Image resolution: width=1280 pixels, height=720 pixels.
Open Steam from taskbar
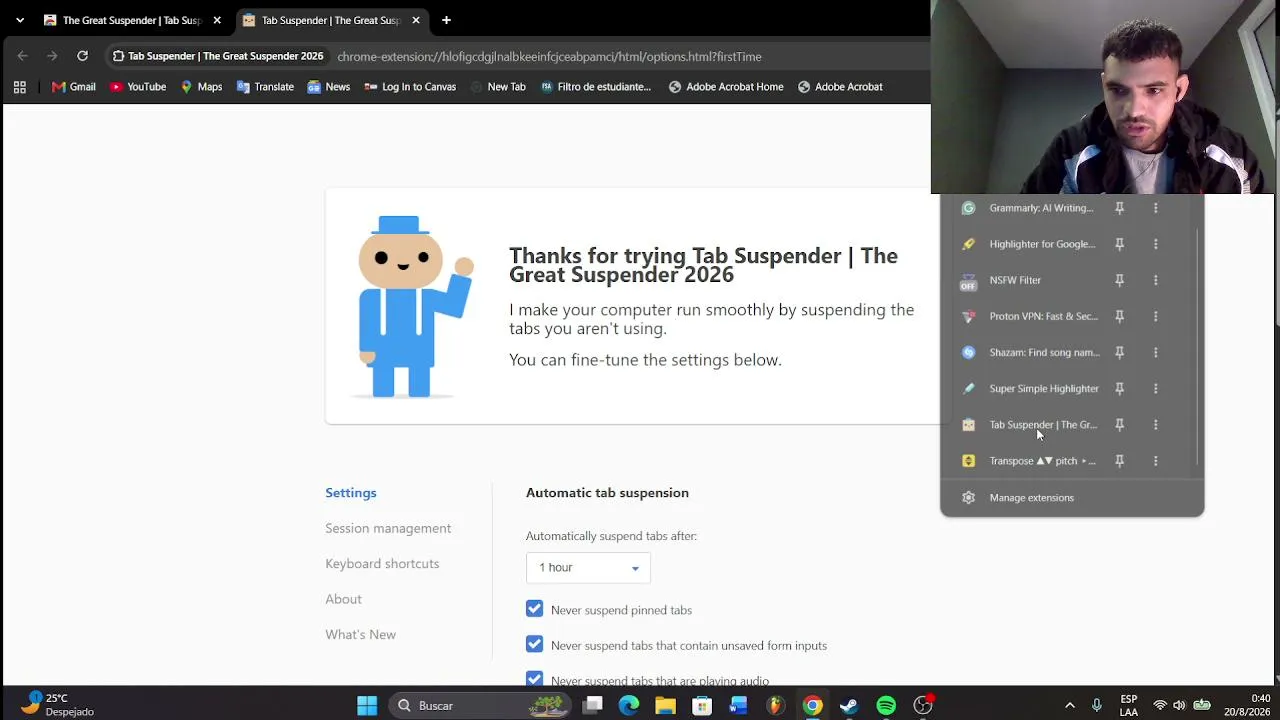coord(849,706)
